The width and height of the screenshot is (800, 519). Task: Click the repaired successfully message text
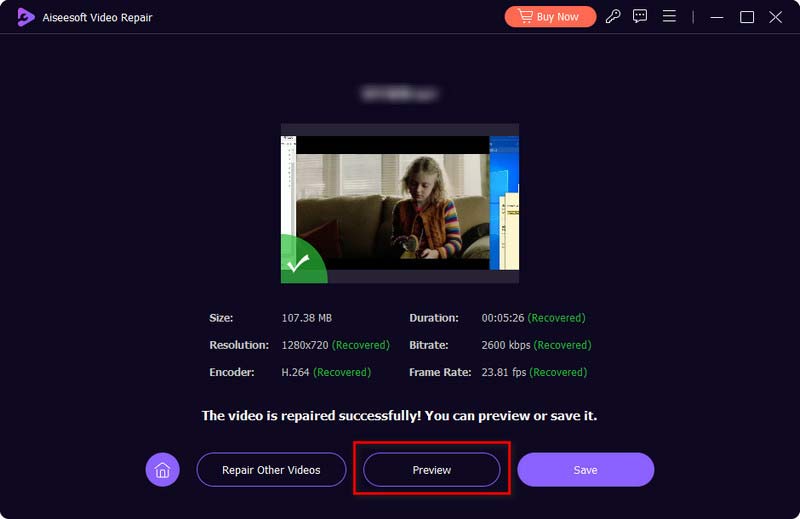399,415
